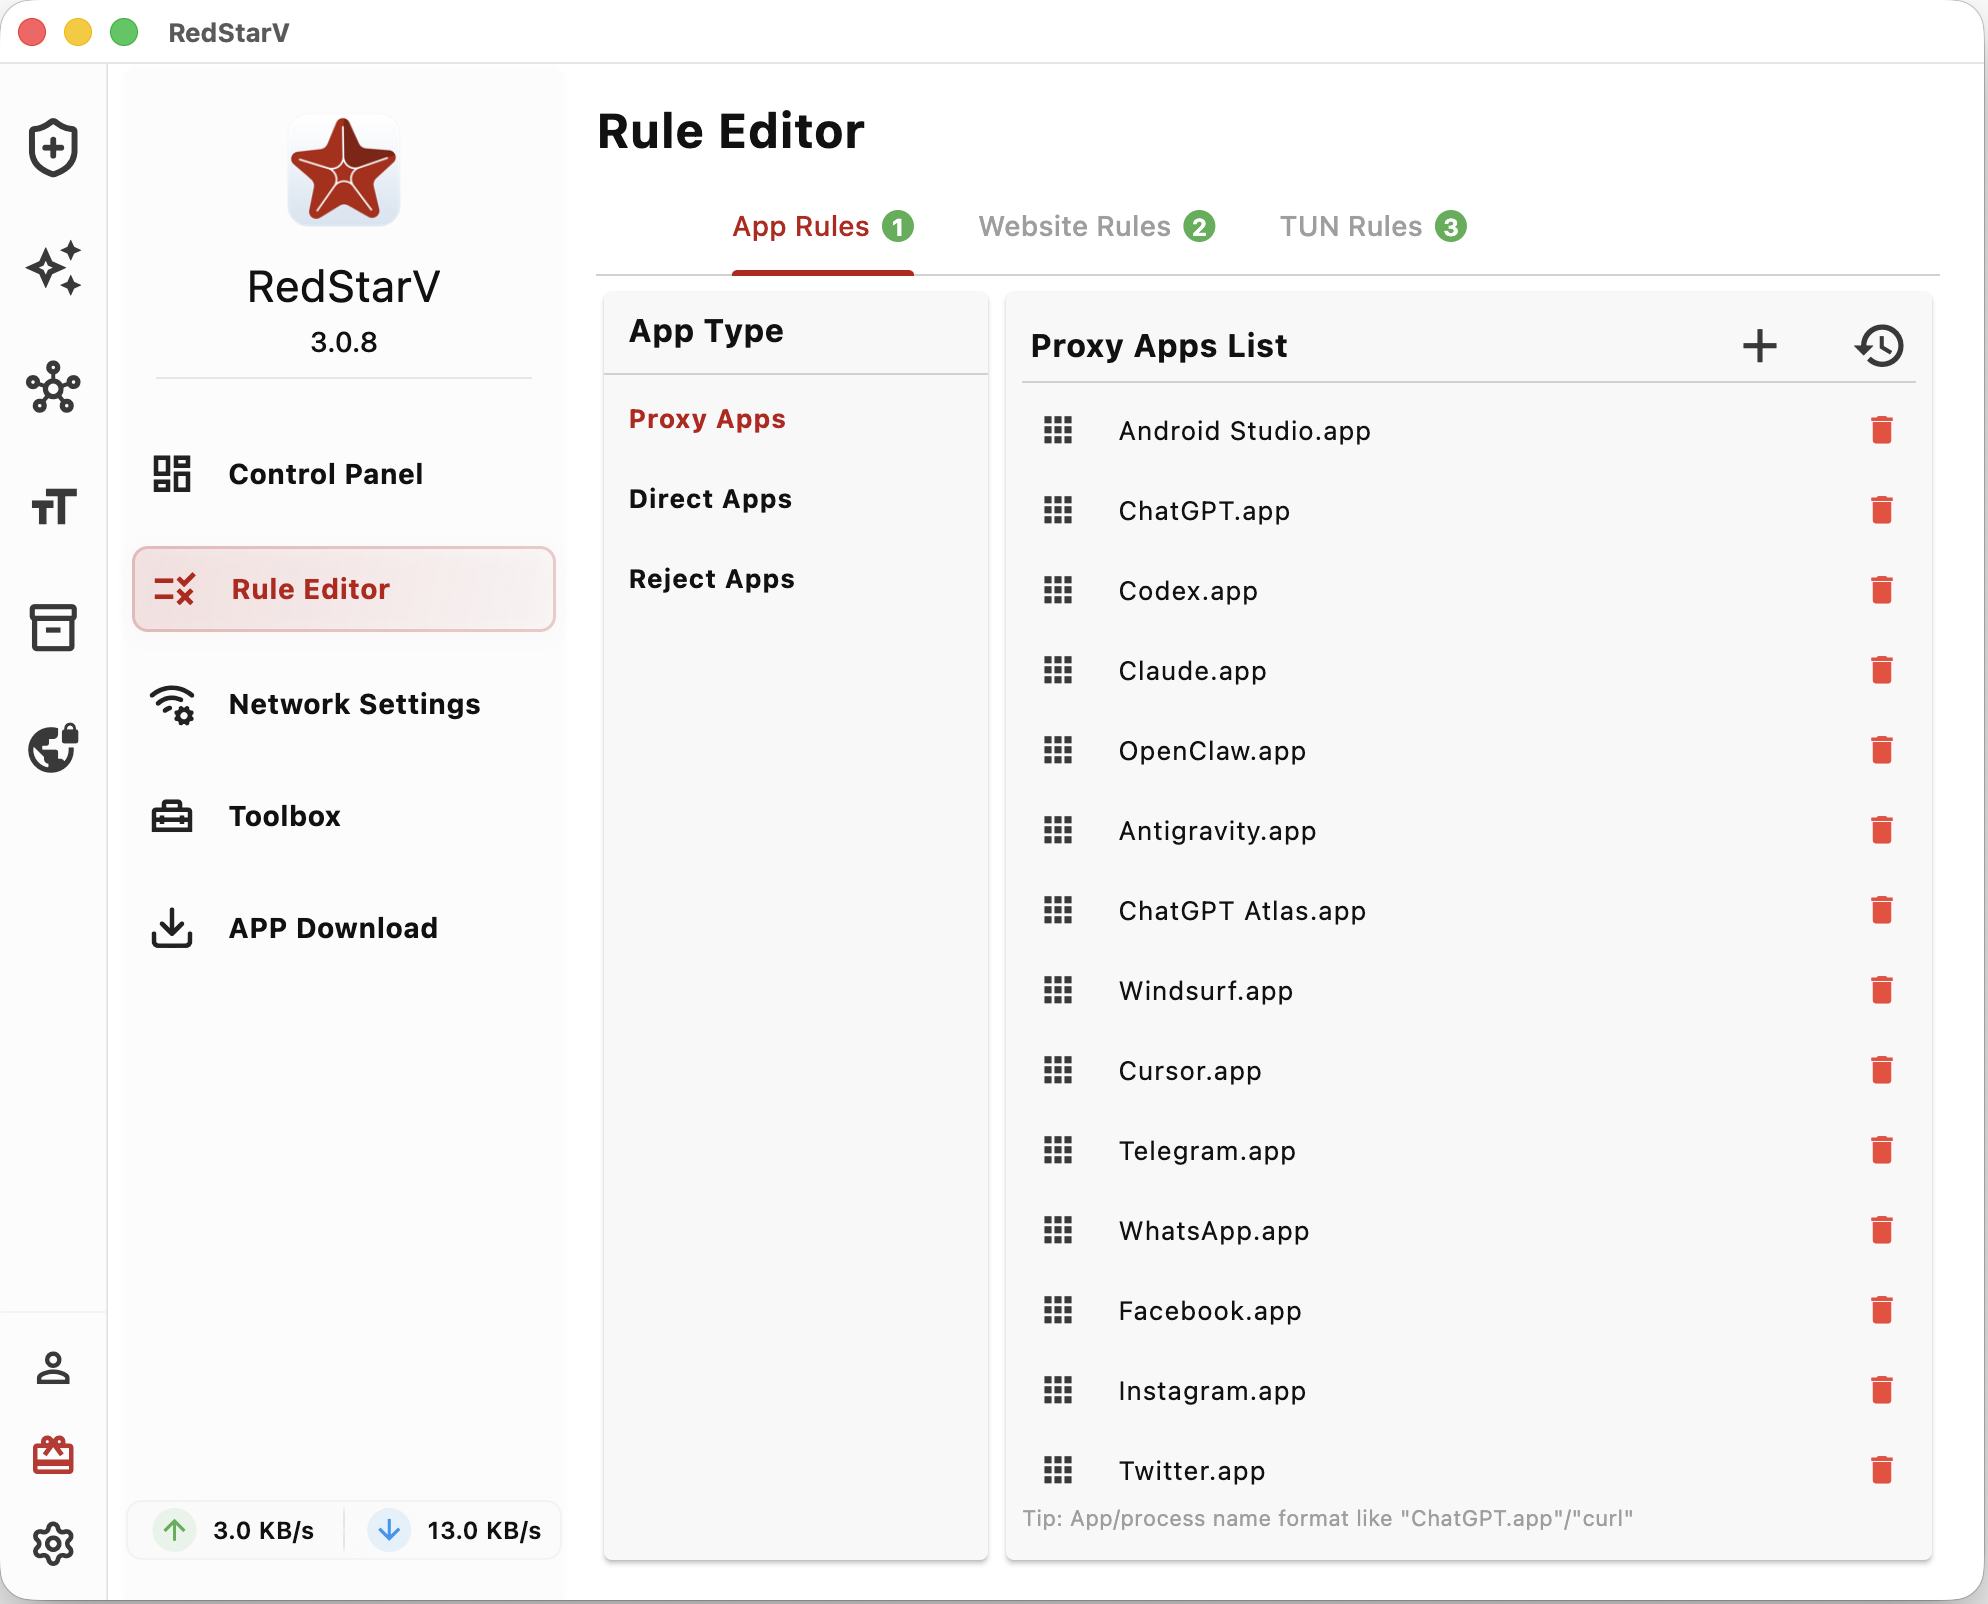Delete ChatGPT.app using its trash icon
The image size is (1988, 1604).
coord(1882,510)
